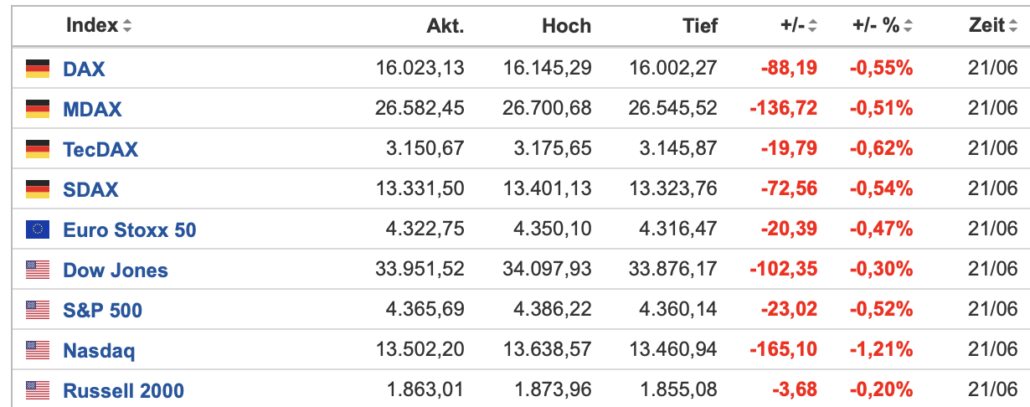Click the US flag beside S&P 500
The height and width of the screenshot is (407, 1030).
click(x=37, y=310)
